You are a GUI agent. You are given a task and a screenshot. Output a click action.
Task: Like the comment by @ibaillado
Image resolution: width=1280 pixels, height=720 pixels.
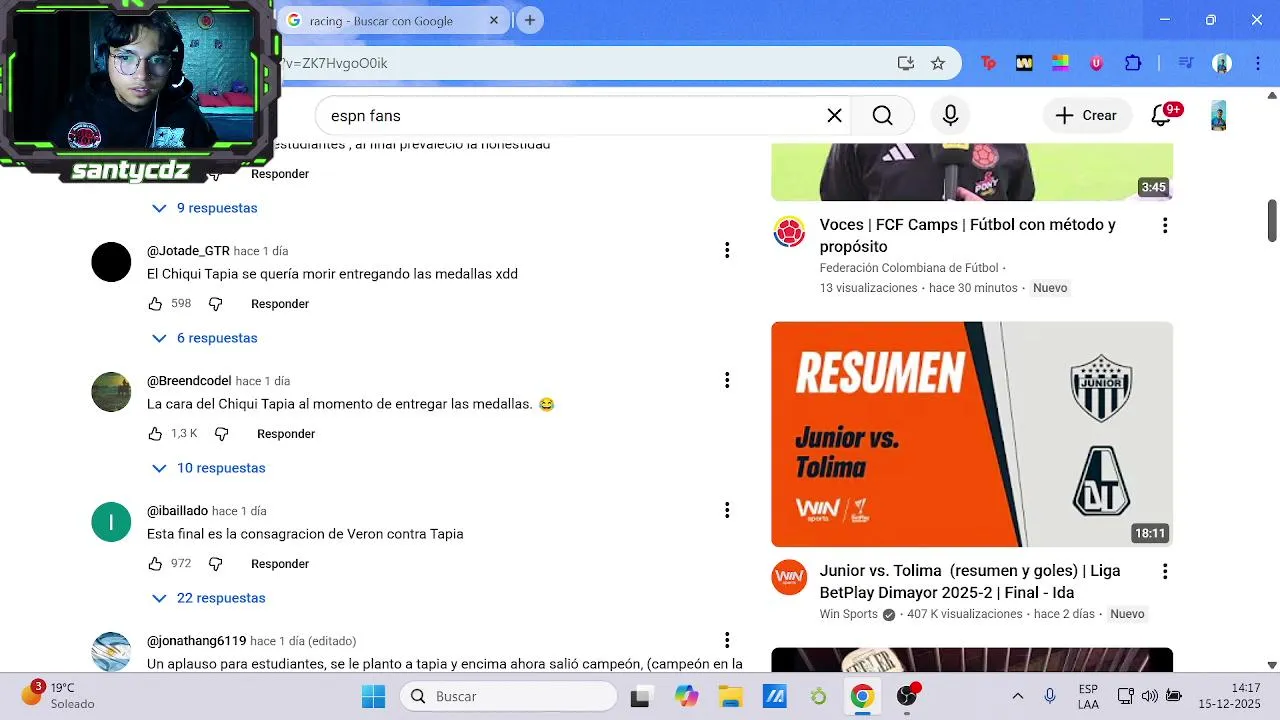click(x=155, y=564)
